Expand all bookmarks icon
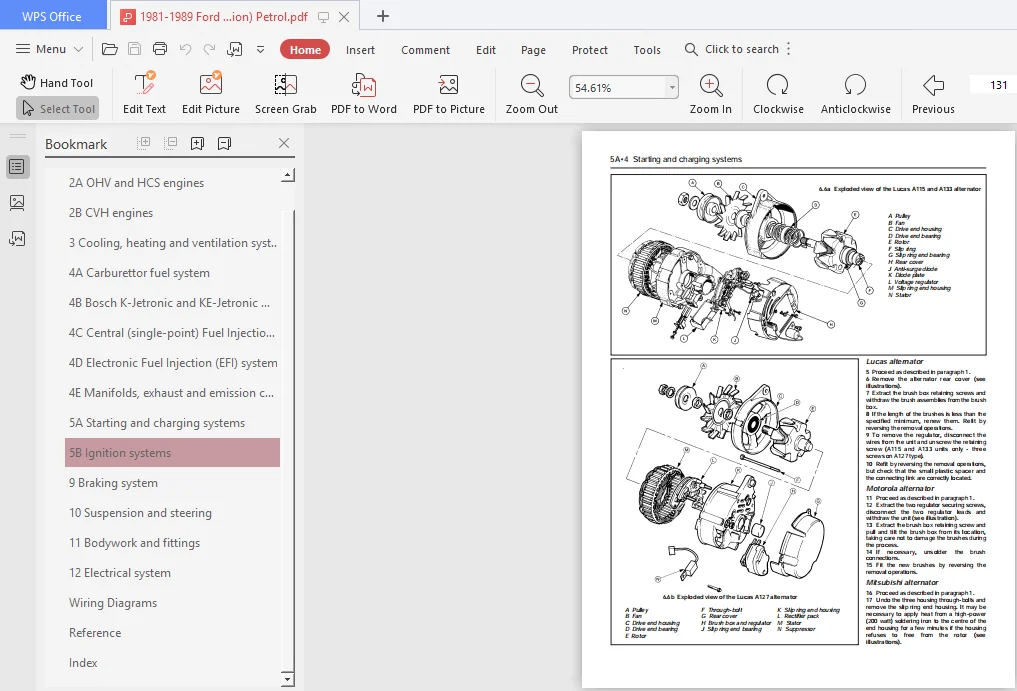The width and height of the screenshot is (1017, 691). tap(144, 143)
